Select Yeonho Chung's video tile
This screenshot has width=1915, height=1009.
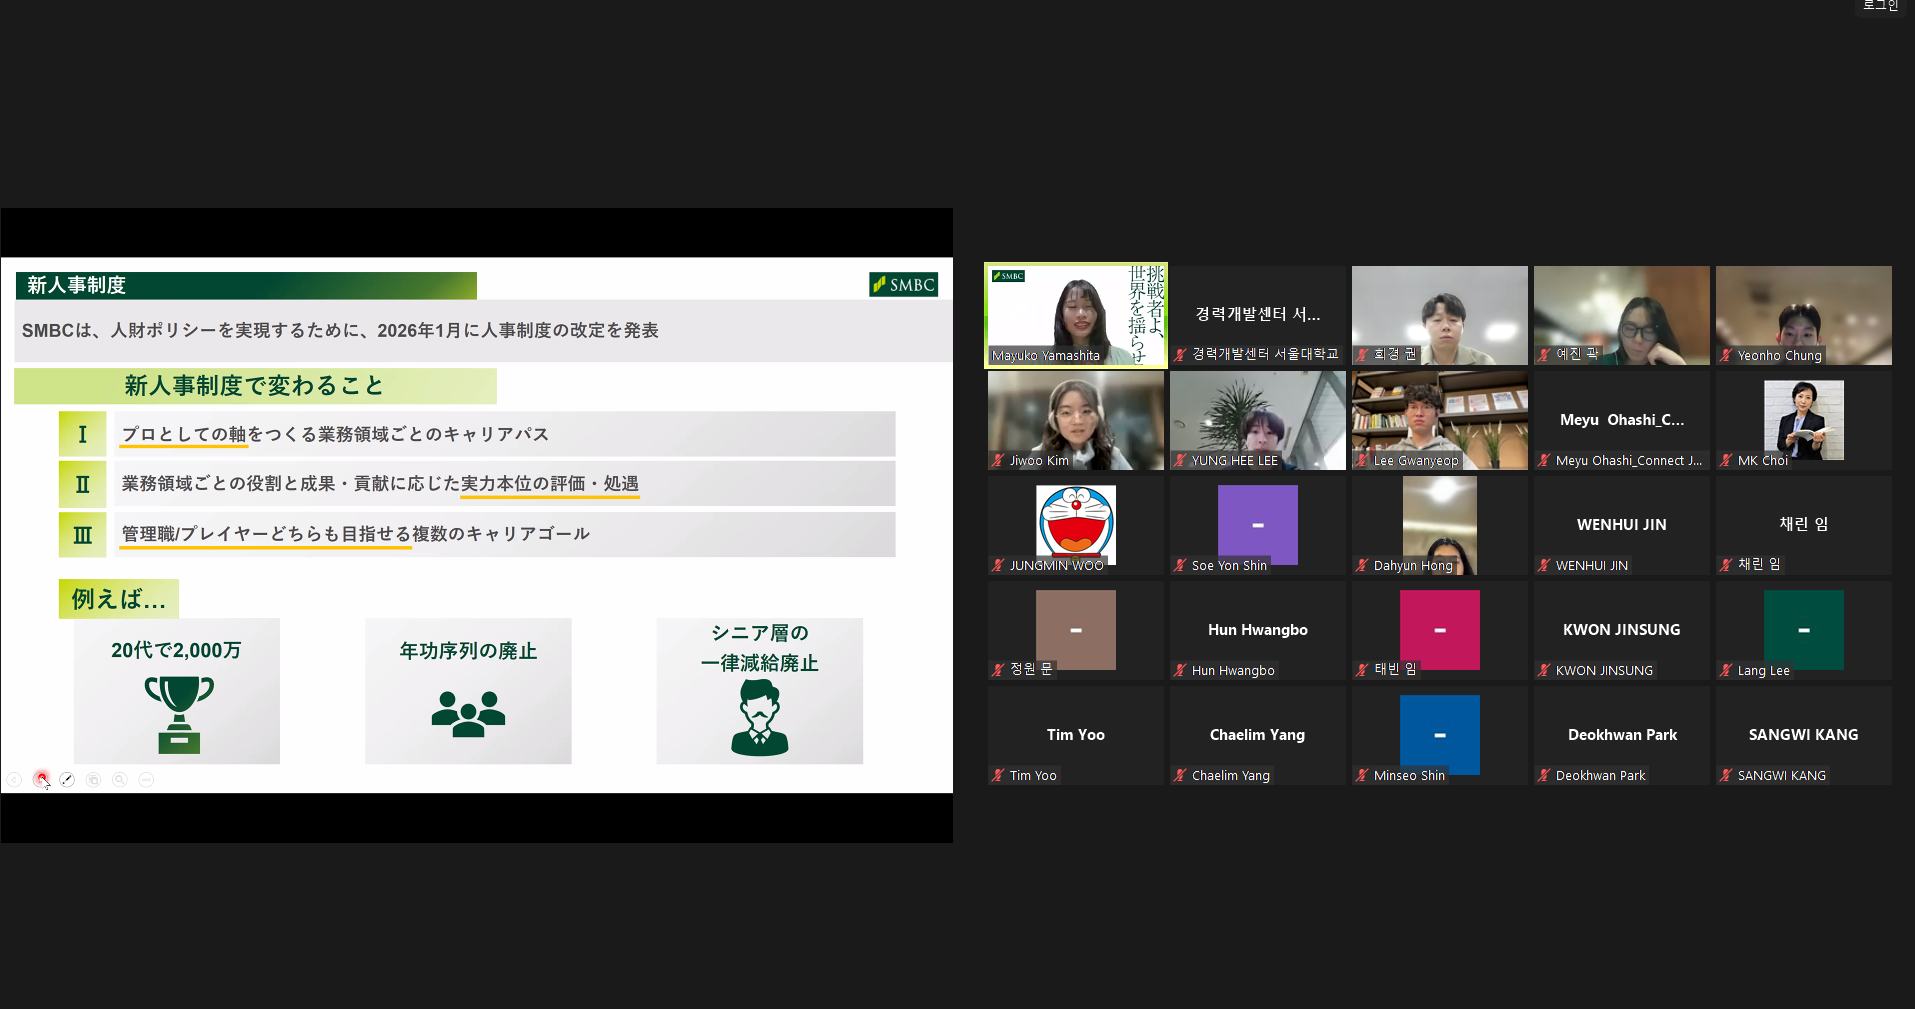tap(1804, 315)
